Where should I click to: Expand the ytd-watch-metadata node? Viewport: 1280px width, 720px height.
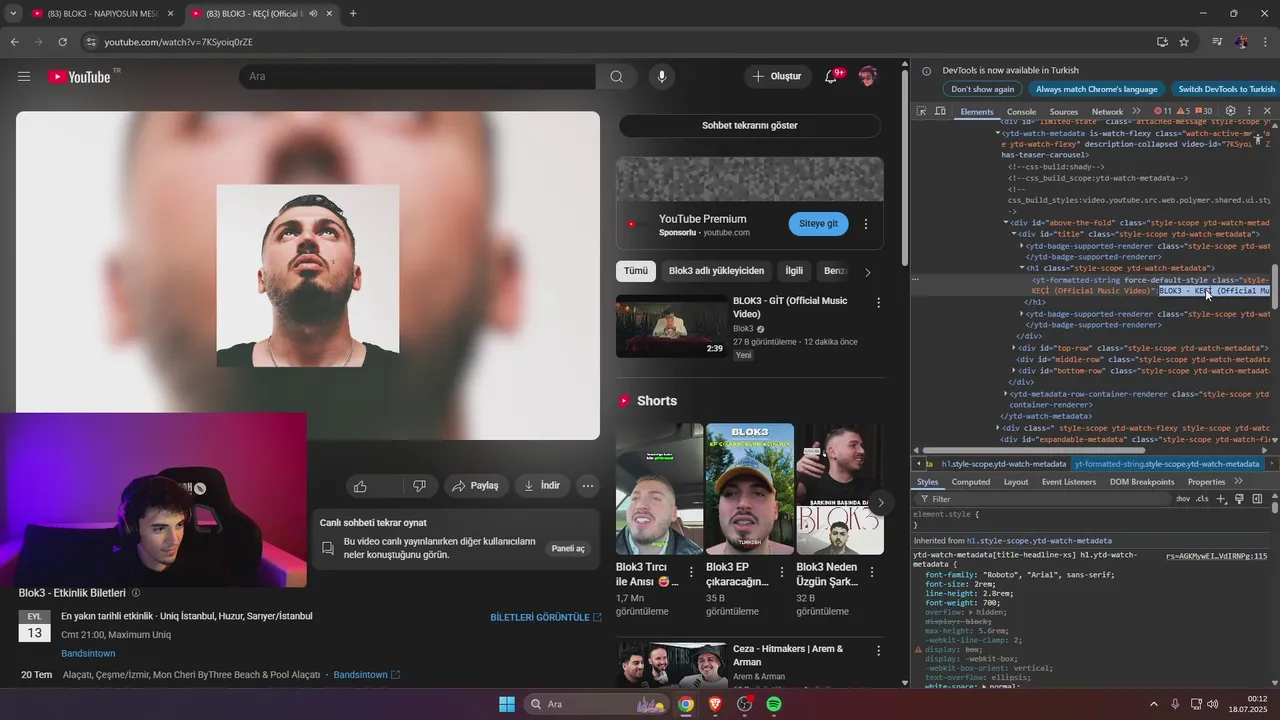(998, 133)
